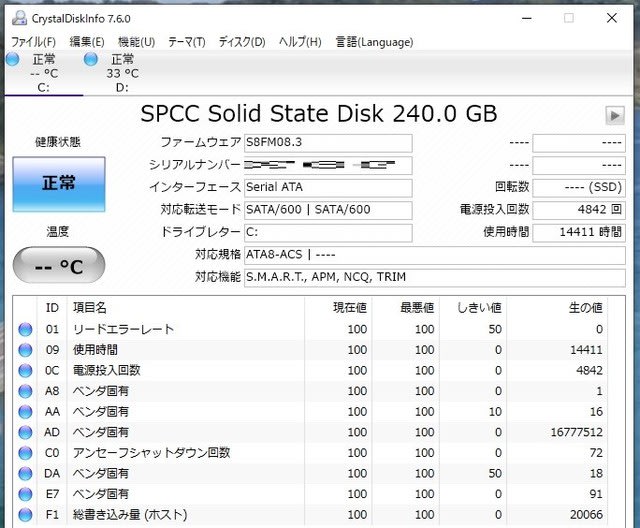
Task: Open the ヘルプ(H) menu
Action: point(300,42)
